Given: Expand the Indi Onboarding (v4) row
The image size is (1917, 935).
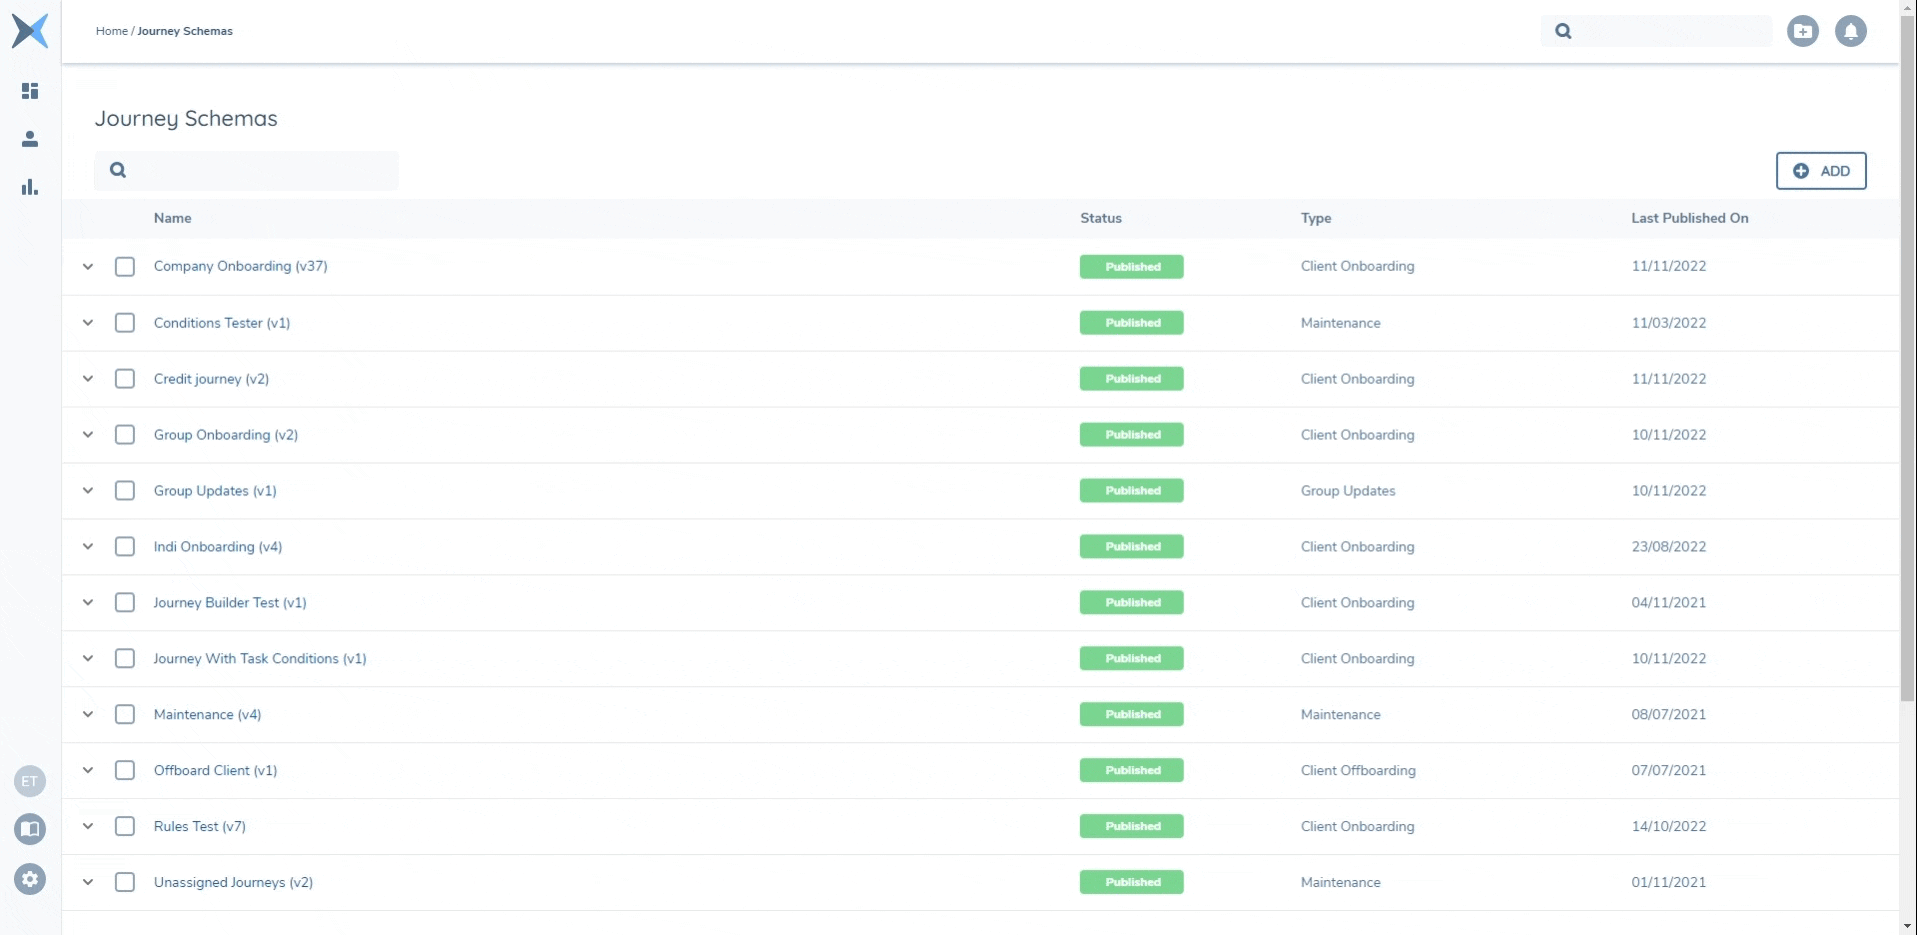Looking at the screenshot, I should click(88, 547).
